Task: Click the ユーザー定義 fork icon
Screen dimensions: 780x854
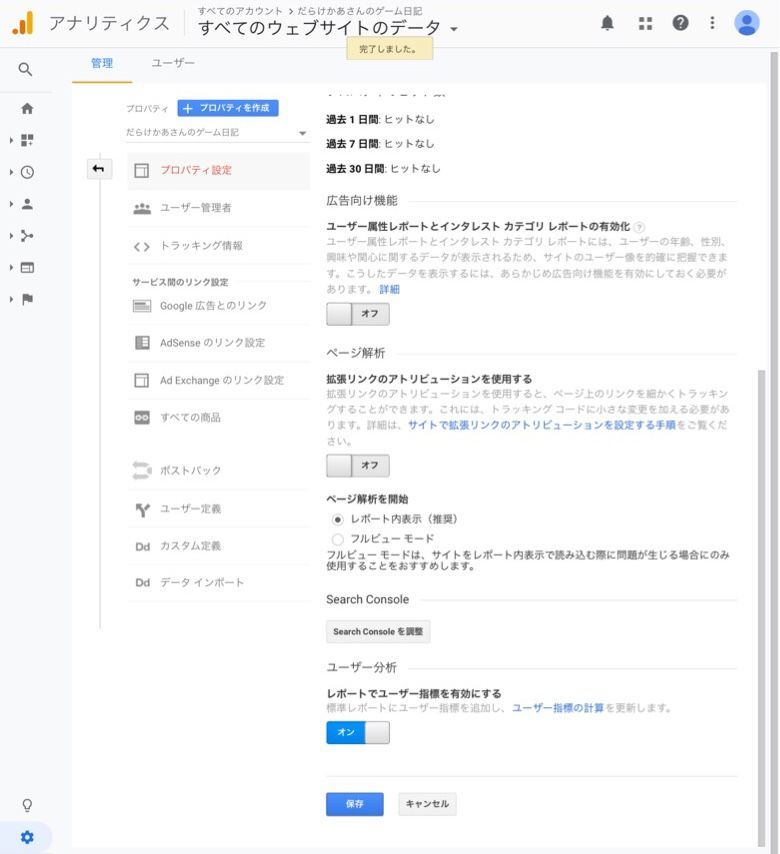Action: 143,510
